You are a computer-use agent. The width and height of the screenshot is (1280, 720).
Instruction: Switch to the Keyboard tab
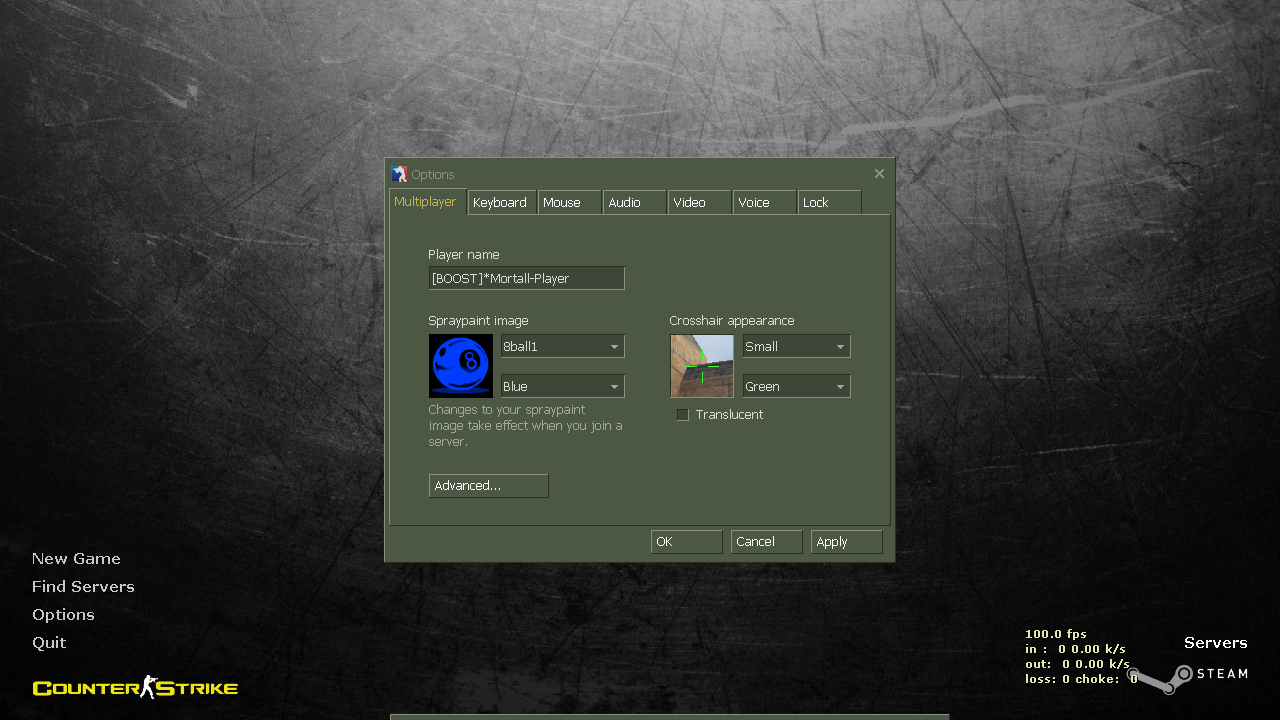(501, 203)
